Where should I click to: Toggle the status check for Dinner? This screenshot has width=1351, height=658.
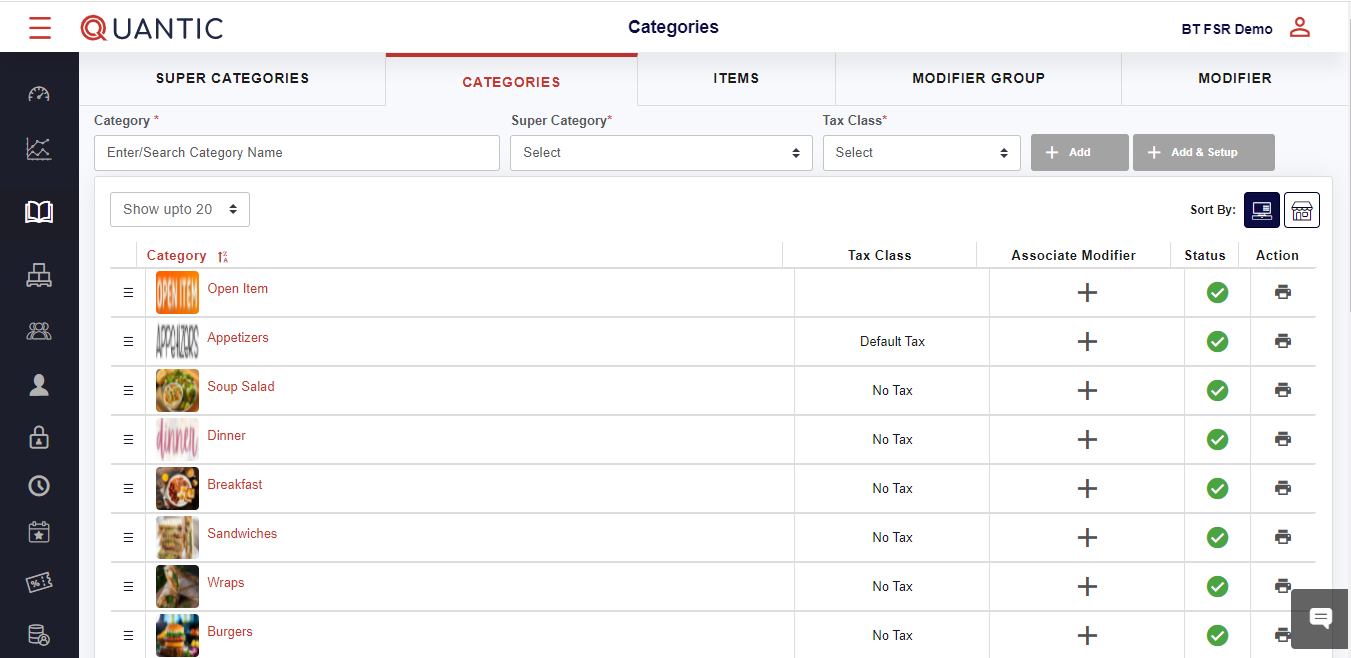click(1217, 439)
